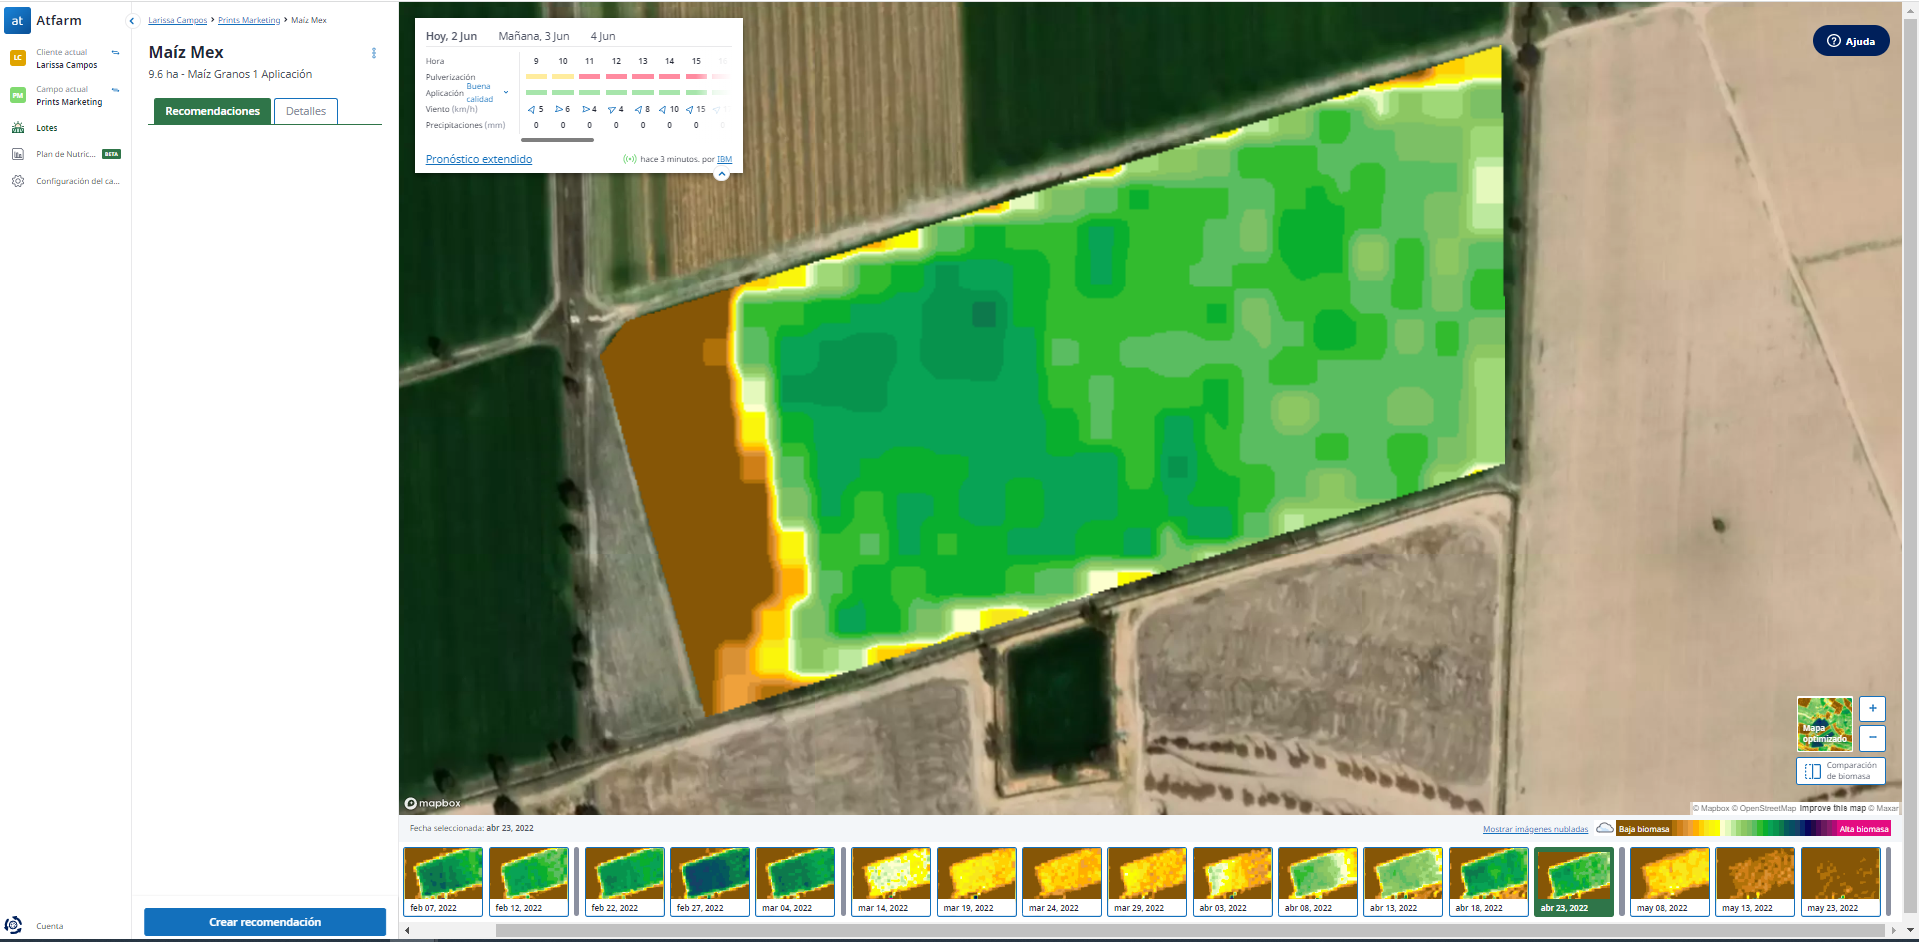The image size is (1919, 942).
Task: Click the switch icon beside Cliente actual
Action: pyautogui.click(x=115, y=53)
